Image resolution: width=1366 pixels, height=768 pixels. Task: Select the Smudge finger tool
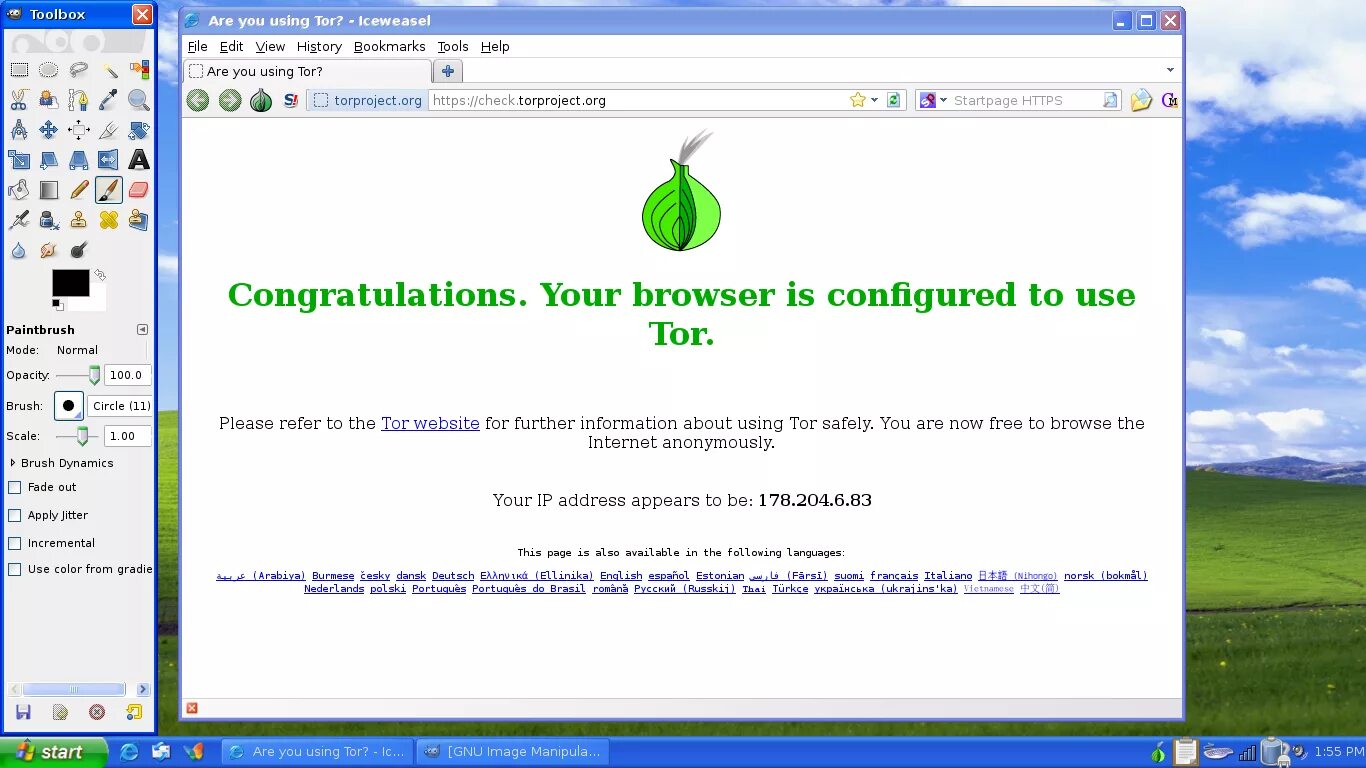click(48, 250)
